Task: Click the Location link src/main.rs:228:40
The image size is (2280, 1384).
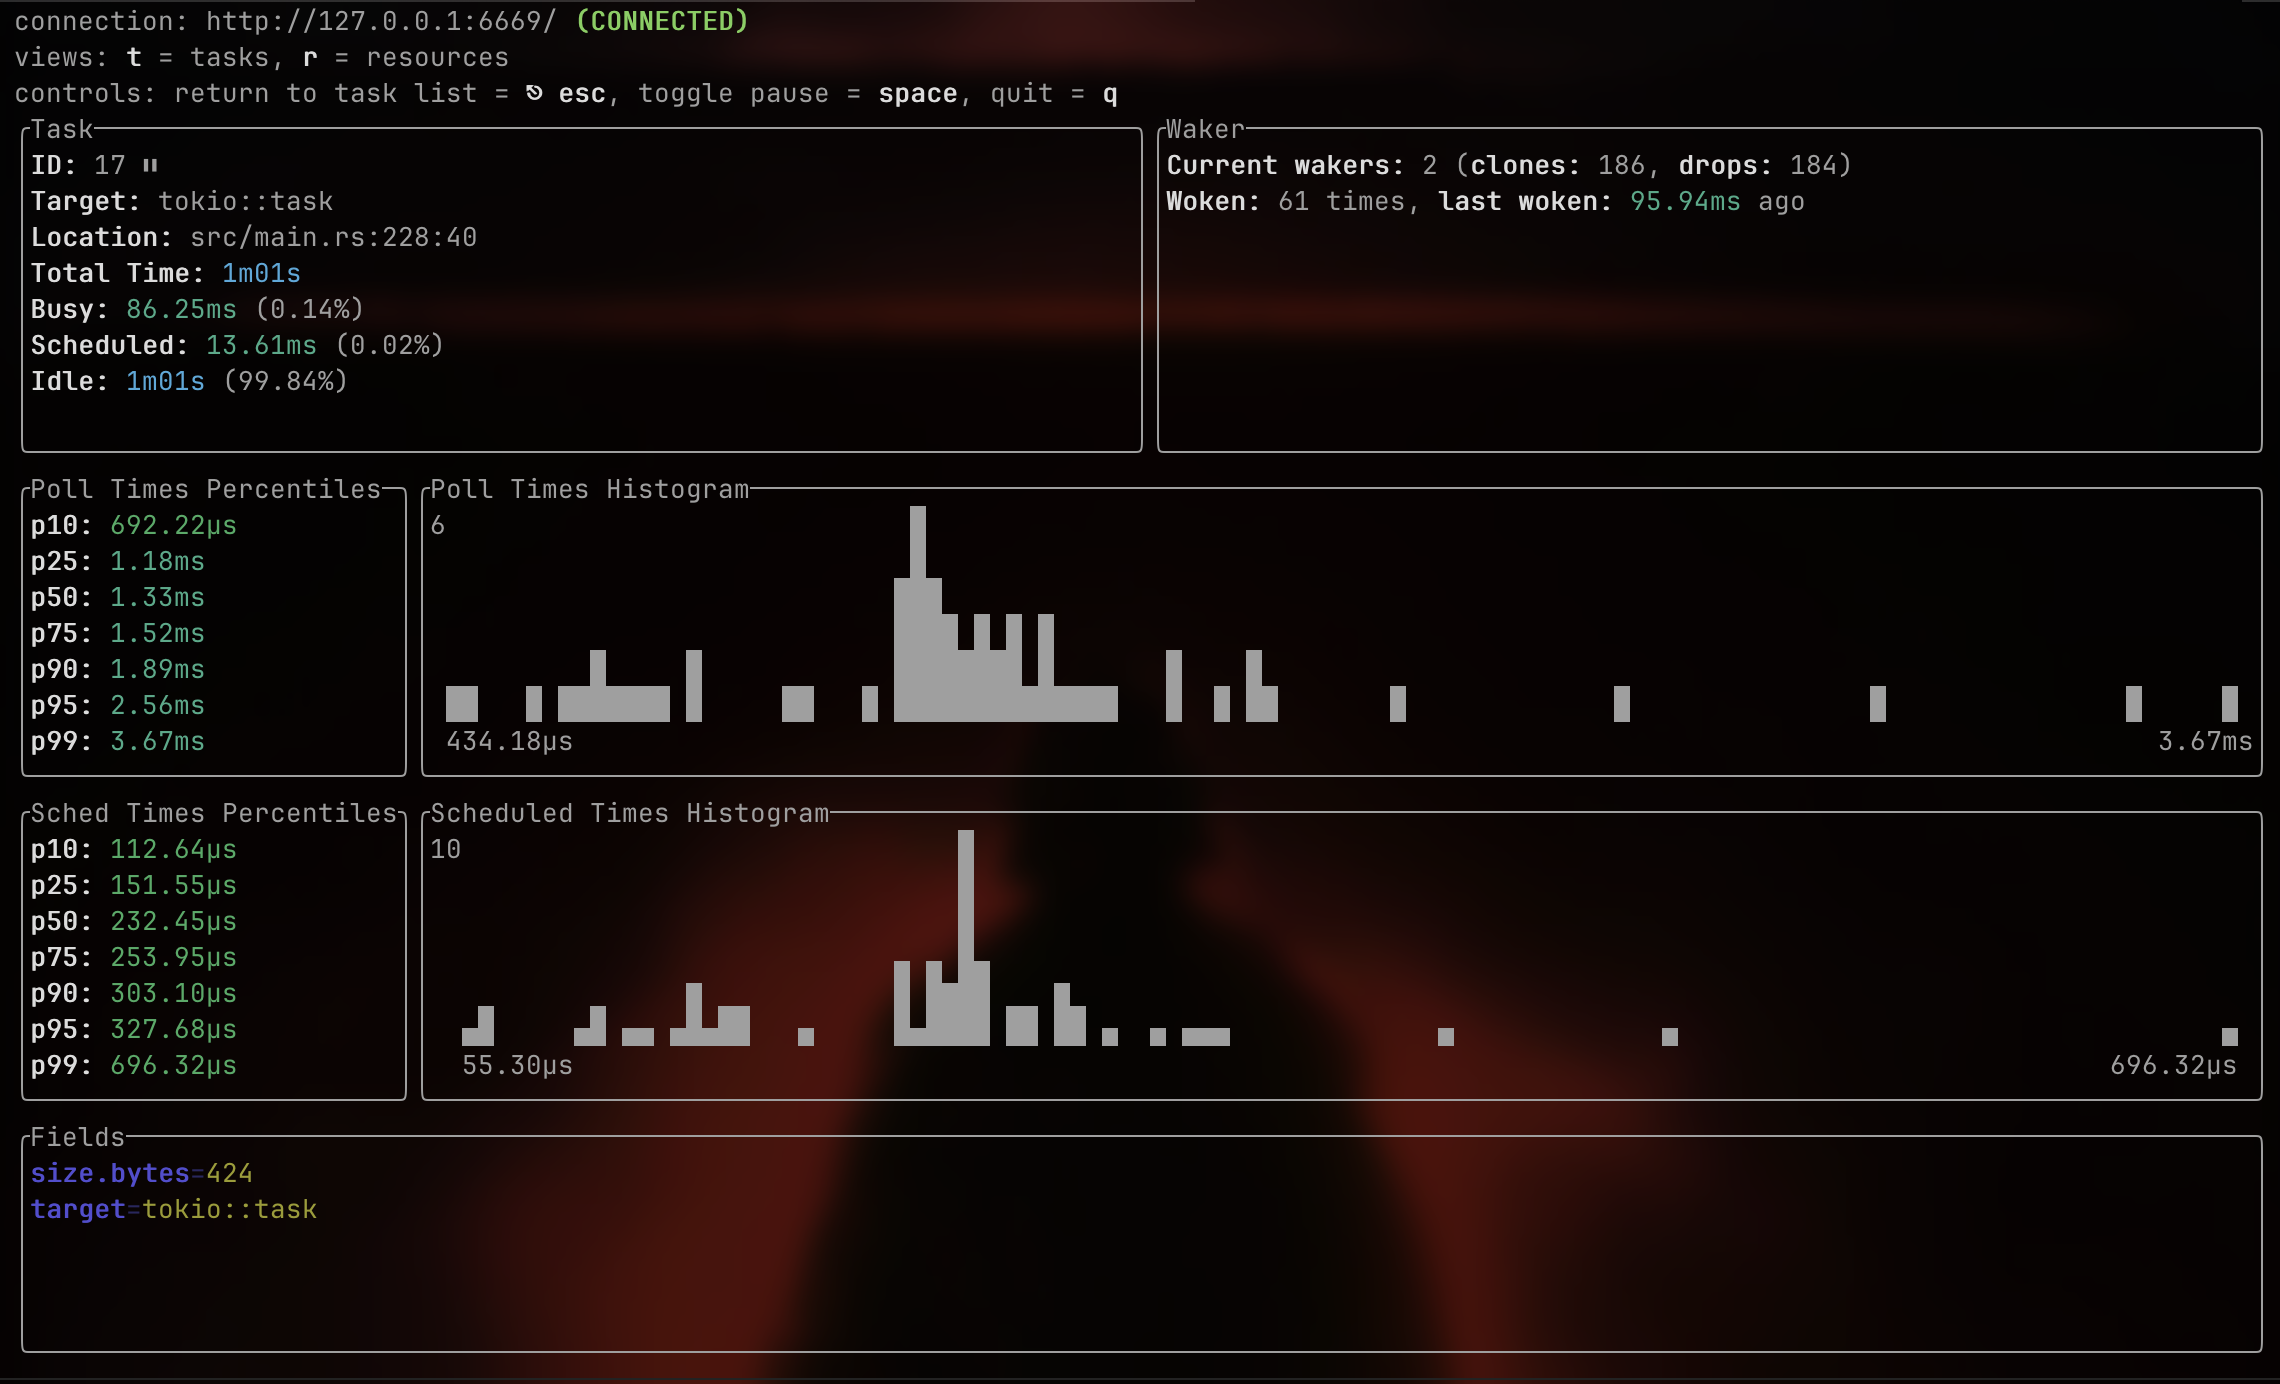Action: tap(332, 237)
